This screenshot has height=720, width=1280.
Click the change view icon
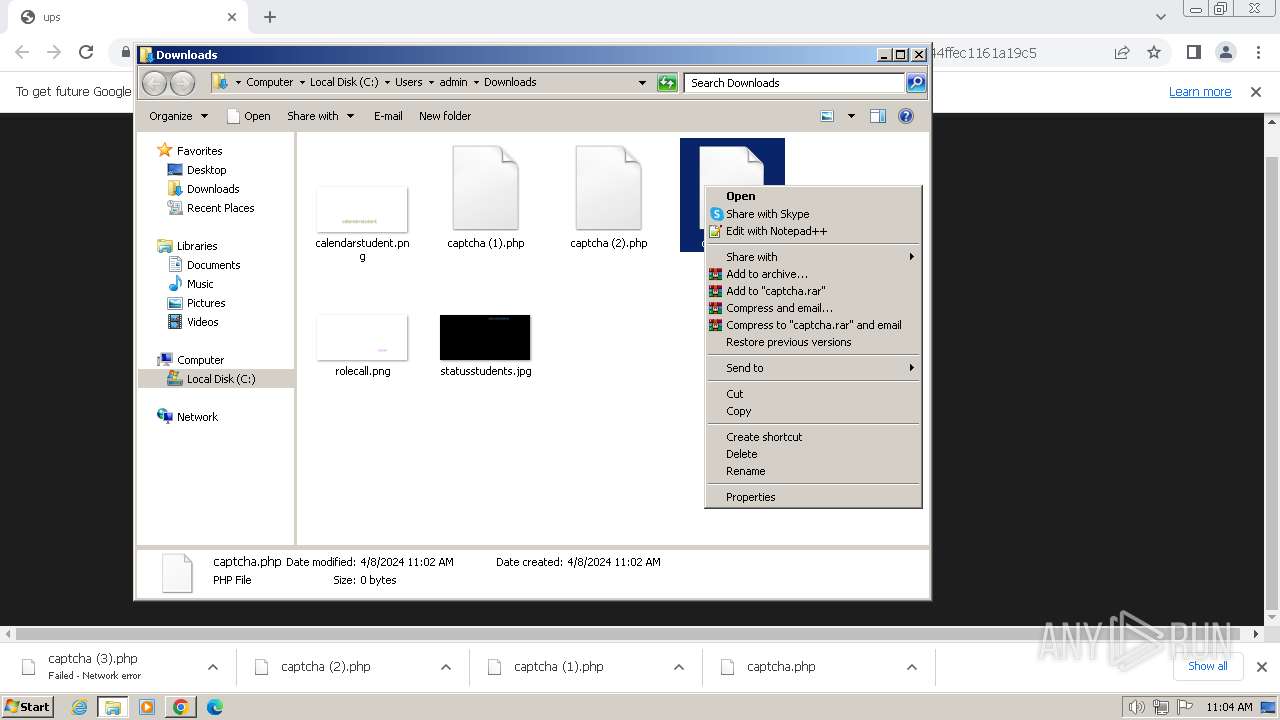click(827, 116)
